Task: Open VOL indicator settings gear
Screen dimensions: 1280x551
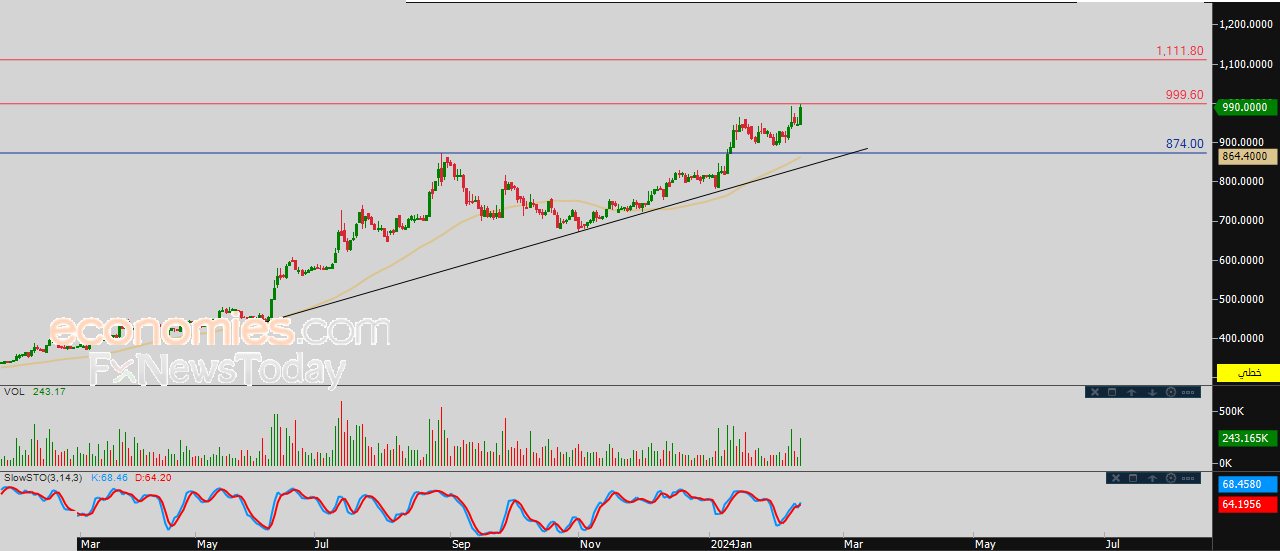Action: [1171, 392]
